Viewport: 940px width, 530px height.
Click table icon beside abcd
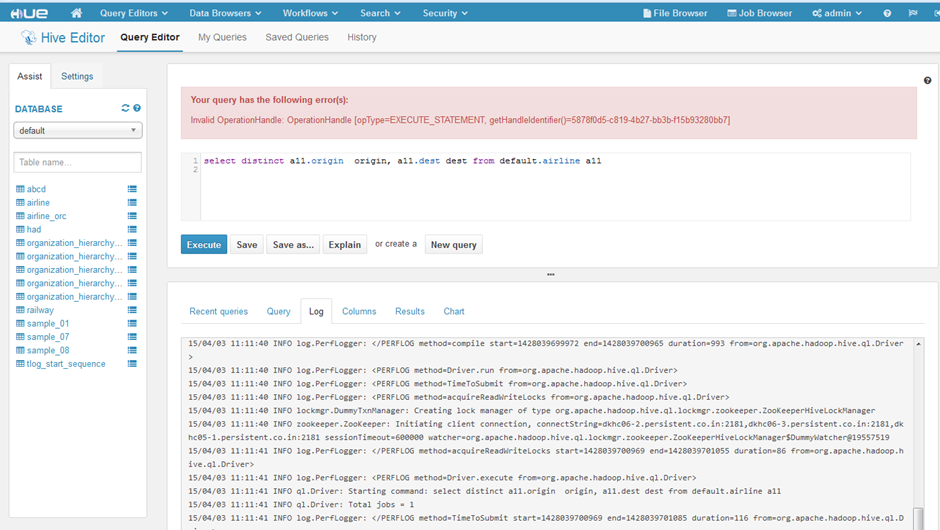(20, 189)
